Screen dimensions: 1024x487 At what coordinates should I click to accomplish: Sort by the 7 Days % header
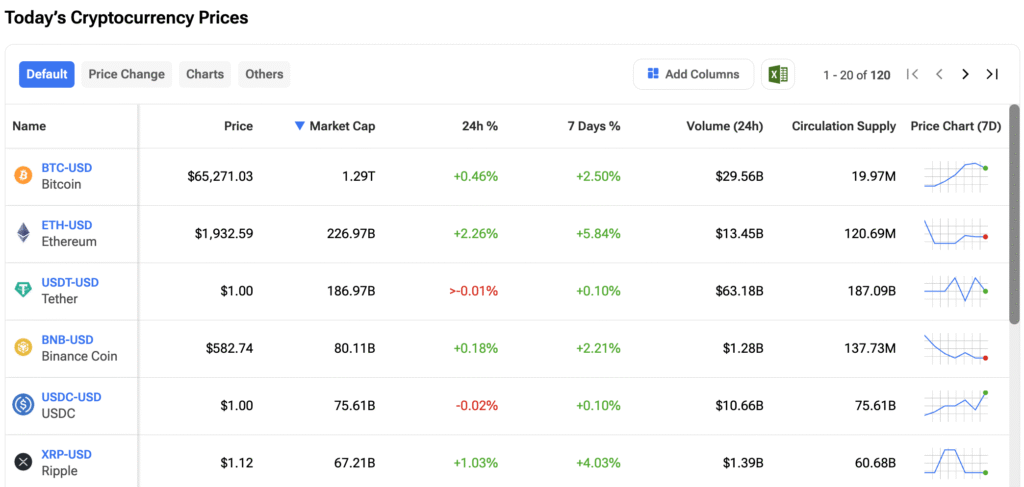click(594, 127)
